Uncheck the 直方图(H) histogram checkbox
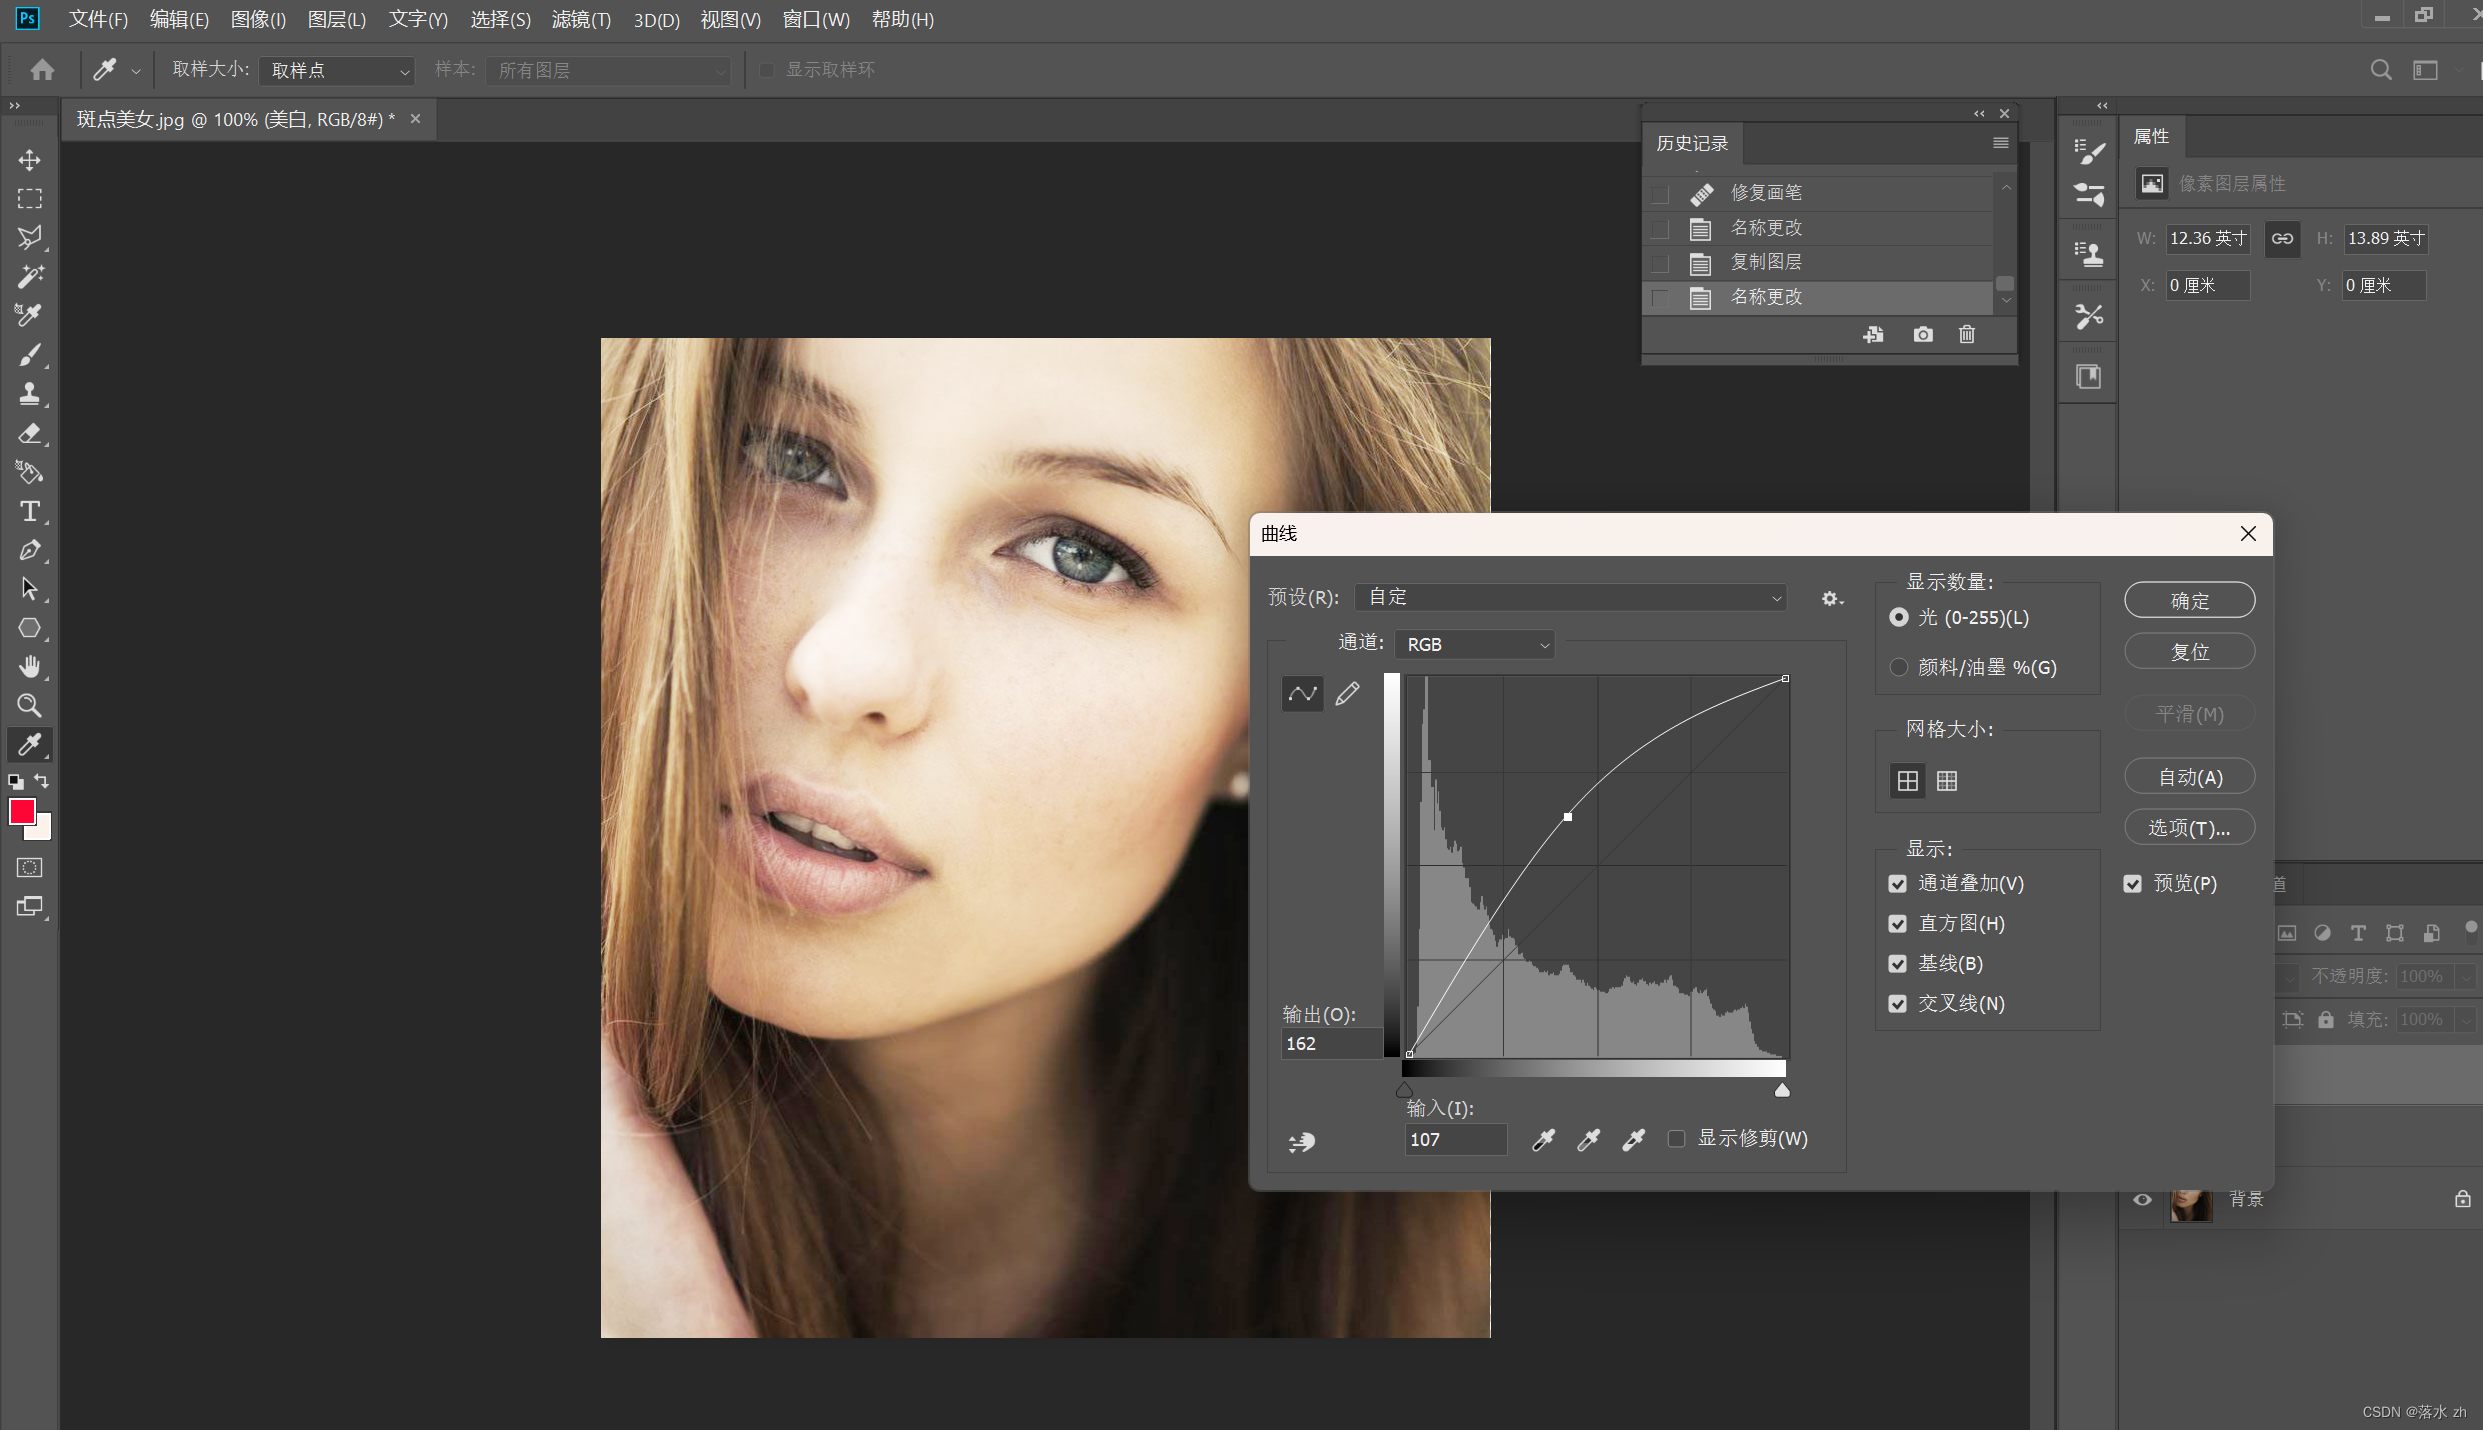 (1897, 924)
